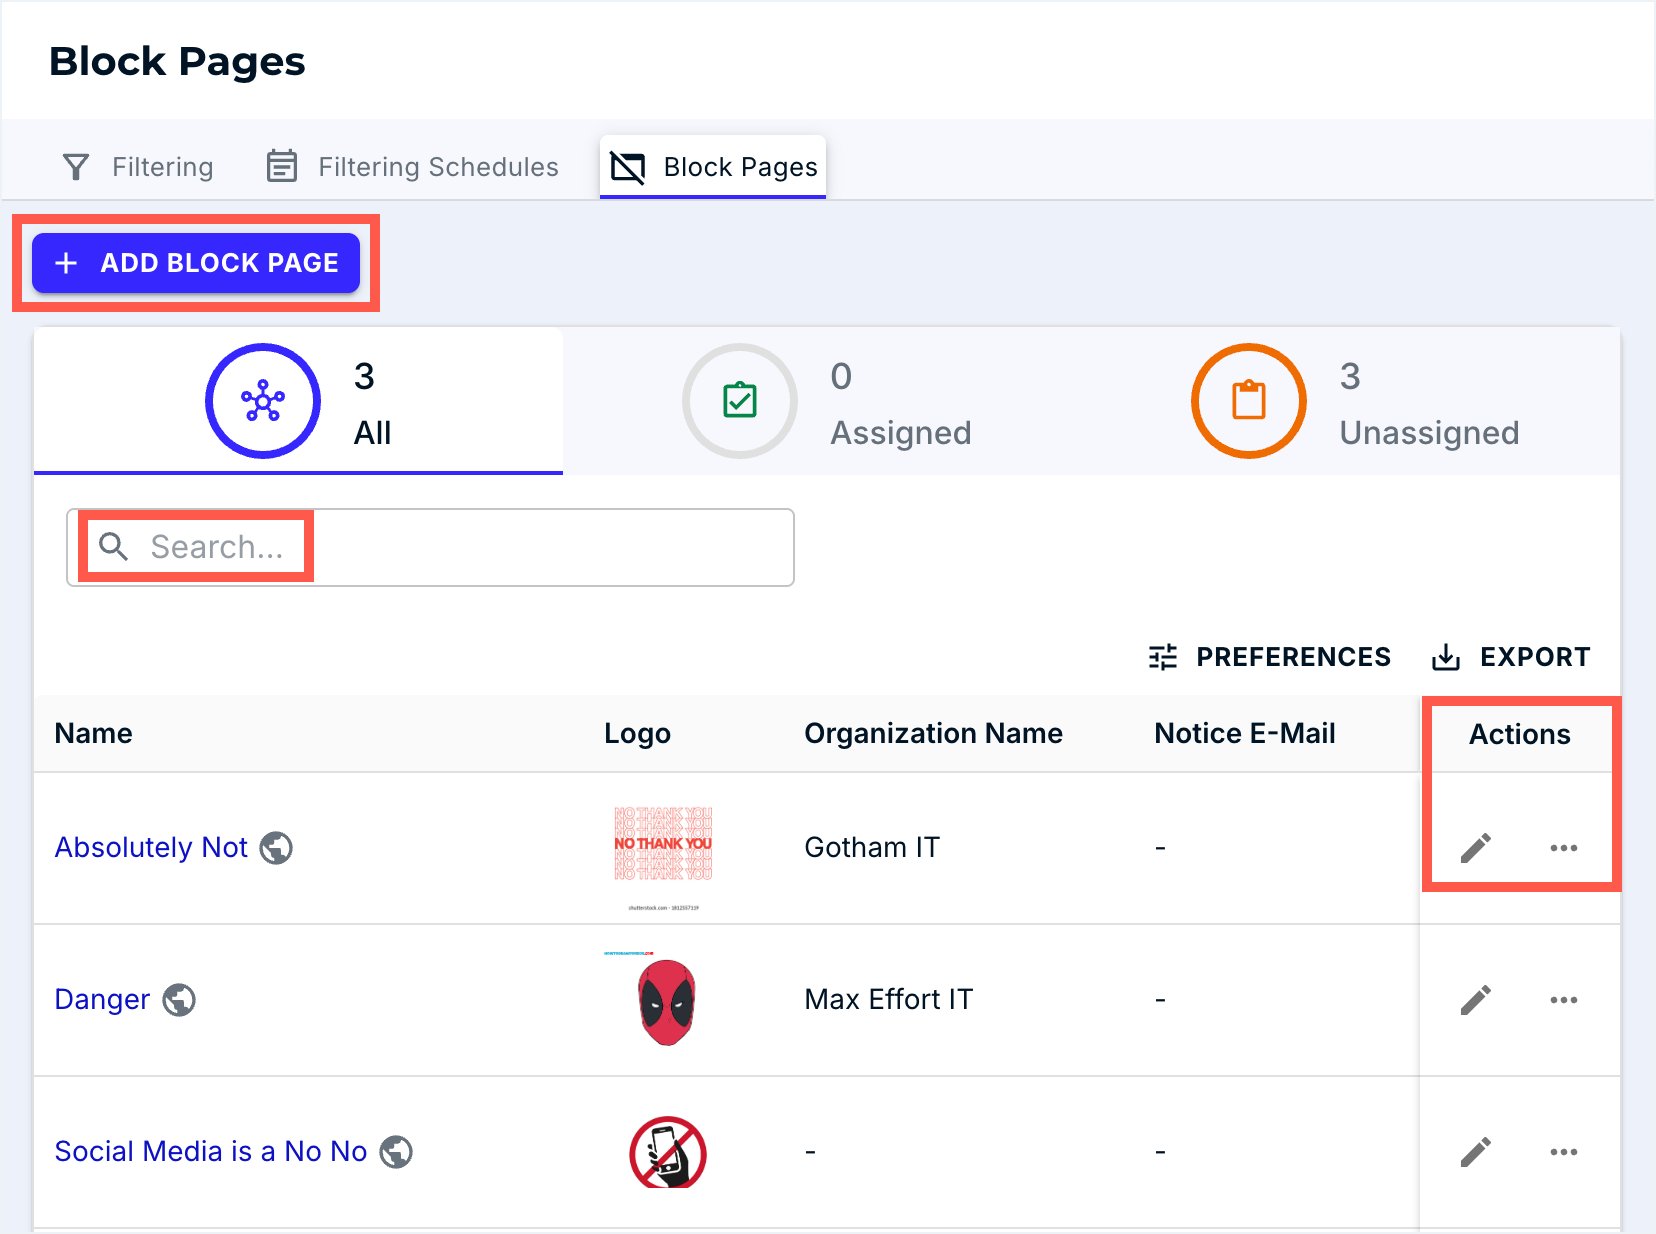Click the pencil icon for Danger row
Viewport: 1656px width, 1234px height.
point(1475,1000)
